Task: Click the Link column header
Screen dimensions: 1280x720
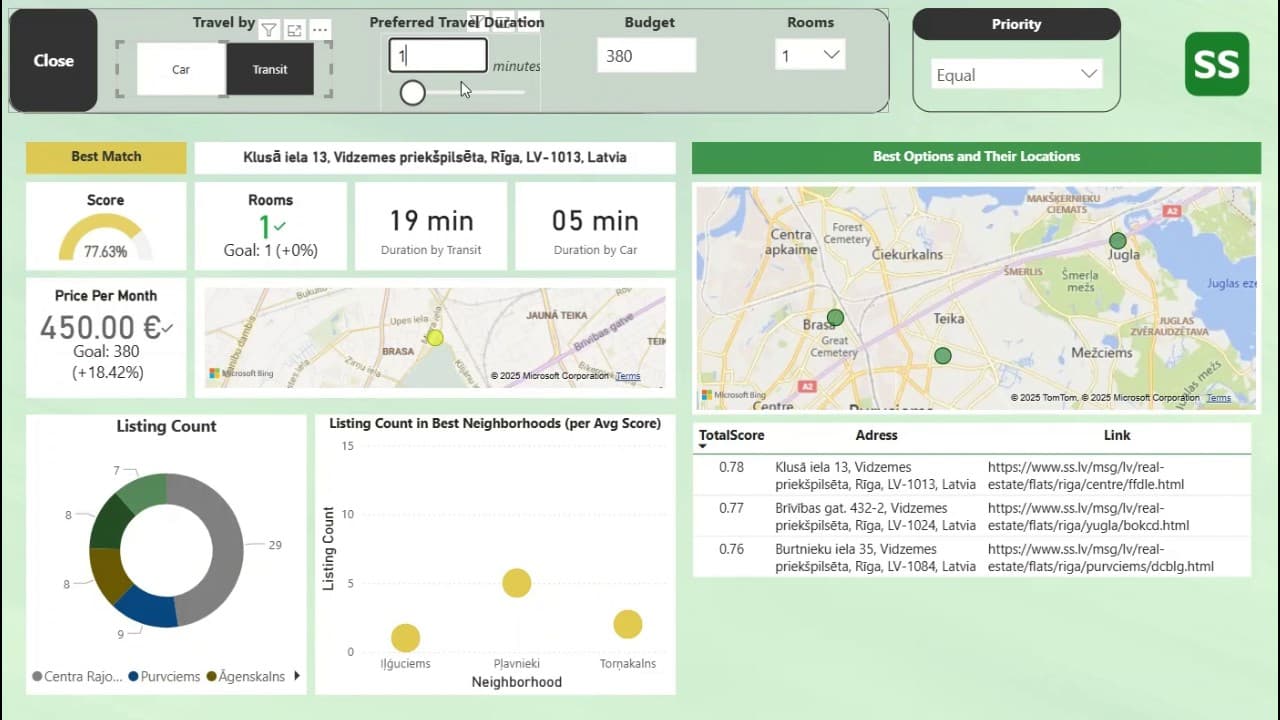Action: pos(1117,435)
